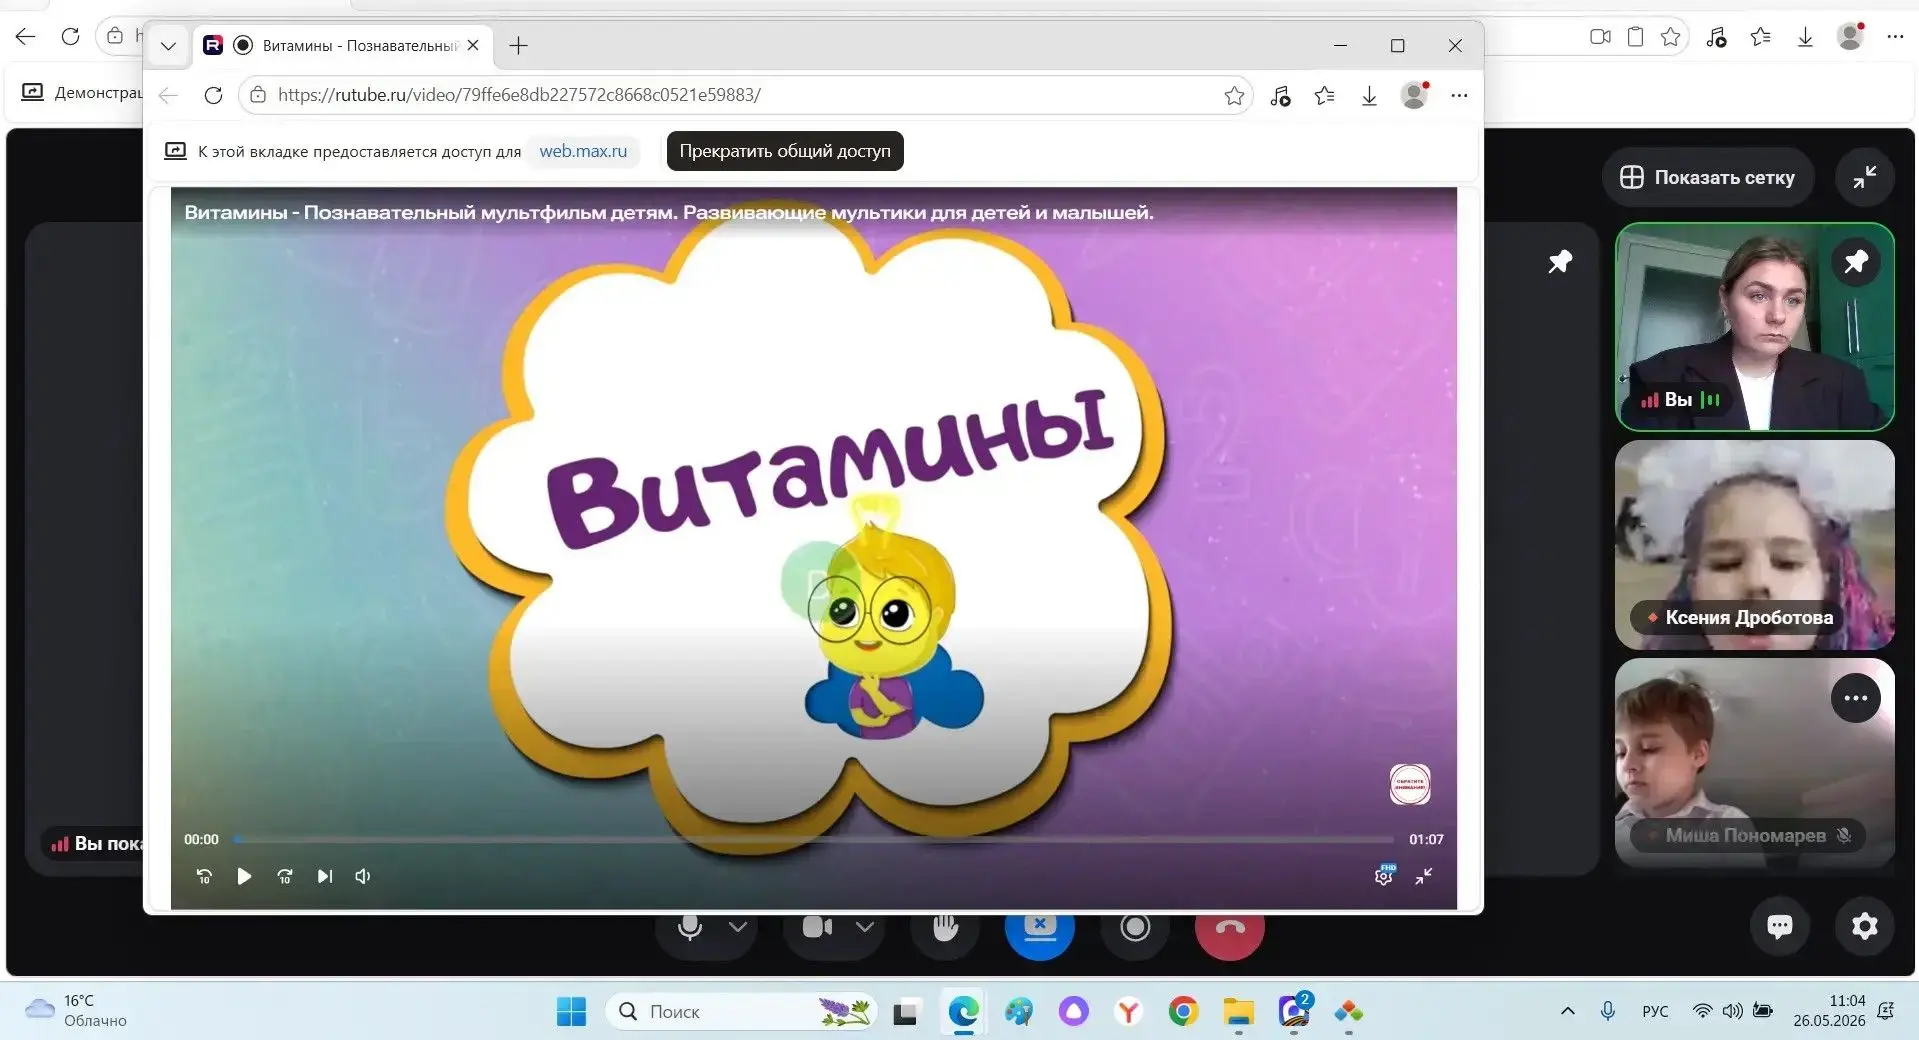Open browser menu dots in front window
This screenshot has width=1919, height=1040.
tap(1459, 96)
